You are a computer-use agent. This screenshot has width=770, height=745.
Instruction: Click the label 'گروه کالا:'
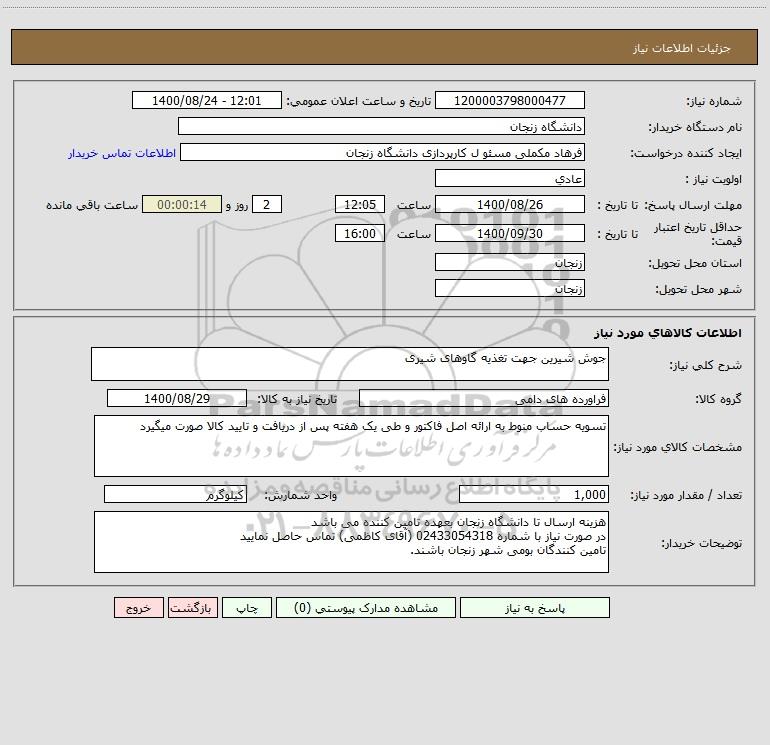[x=718, y=399]
